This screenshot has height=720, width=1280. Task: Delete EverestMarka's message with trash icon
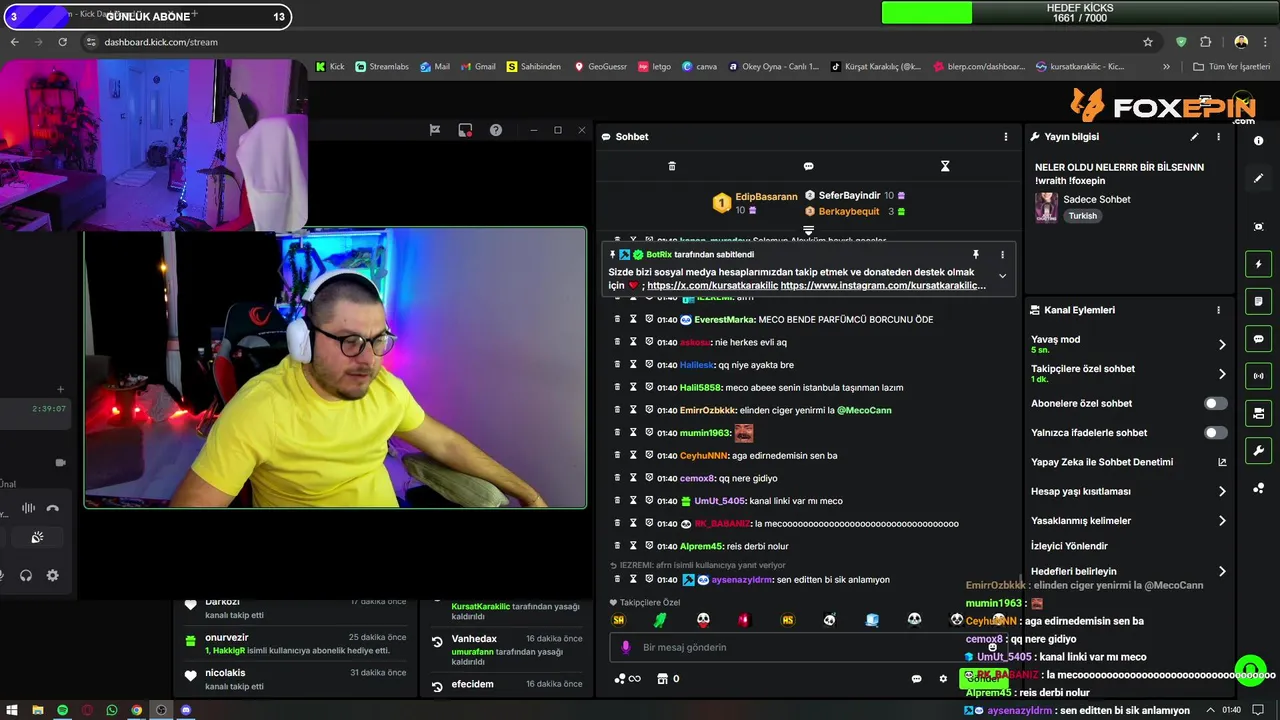(617, 319)
